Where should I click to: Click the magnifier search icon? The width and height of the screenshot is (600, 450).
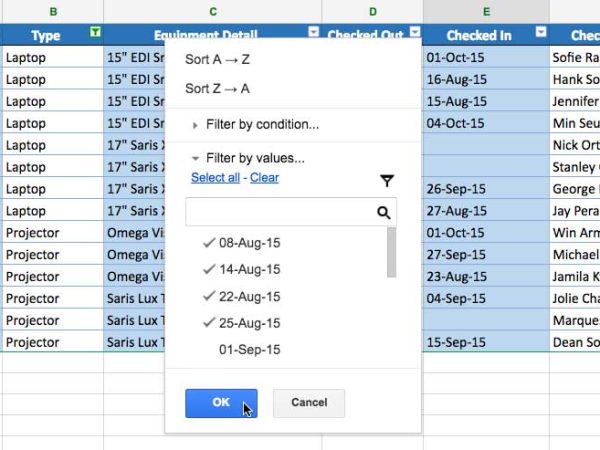(383, 213)
